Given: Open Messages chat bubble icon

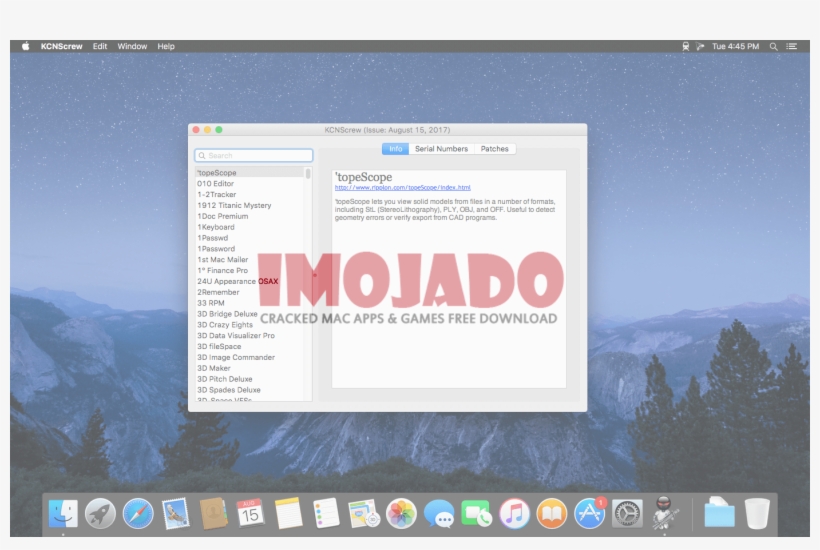Looking at the screenshot, I should [439, 513].
